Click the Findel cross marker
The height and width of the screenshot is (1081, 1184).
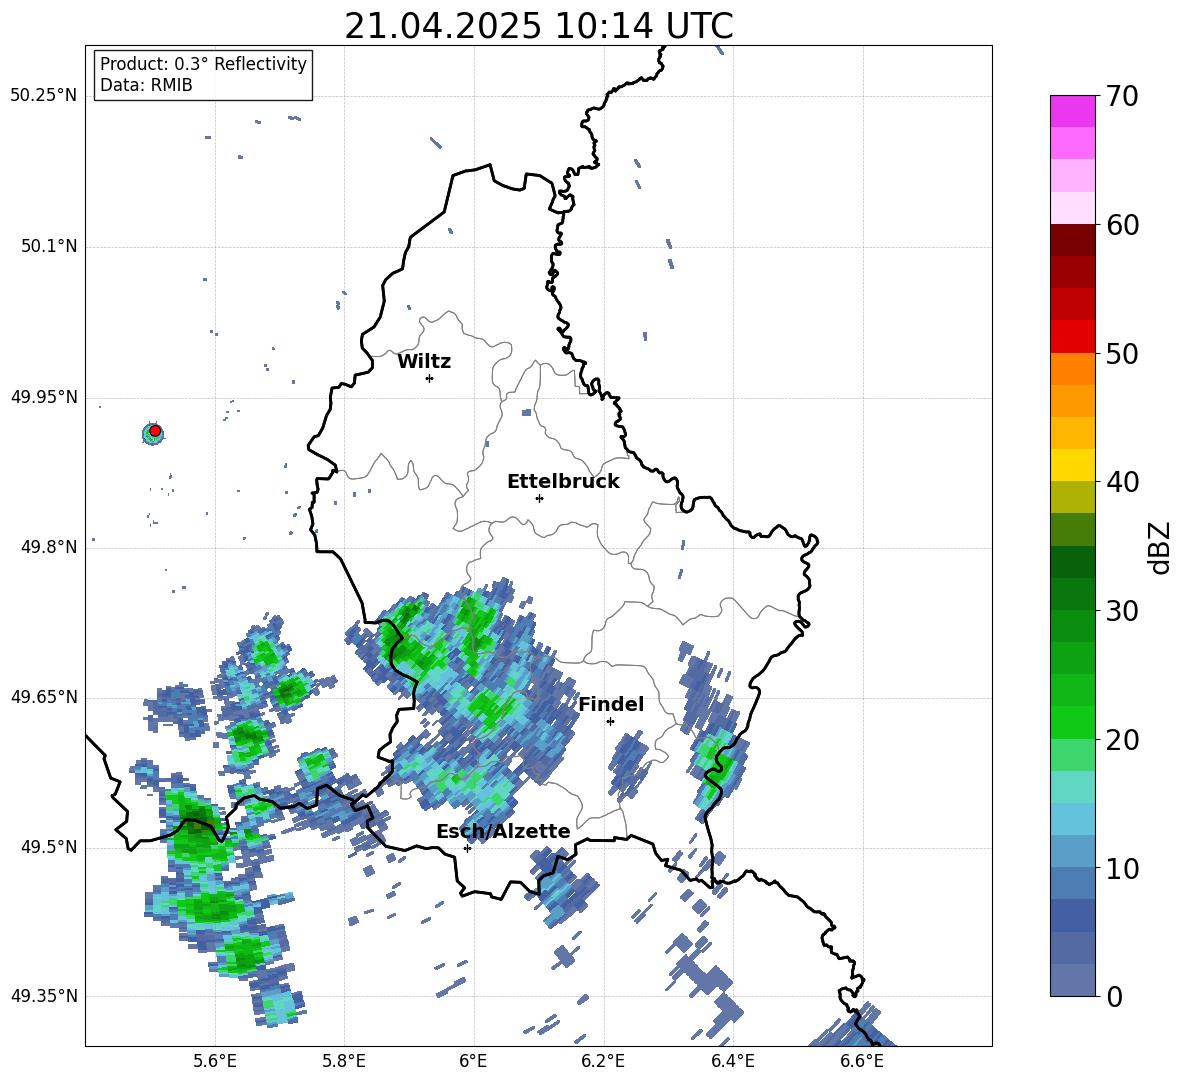pyautogui.click(x=610, y=721)
